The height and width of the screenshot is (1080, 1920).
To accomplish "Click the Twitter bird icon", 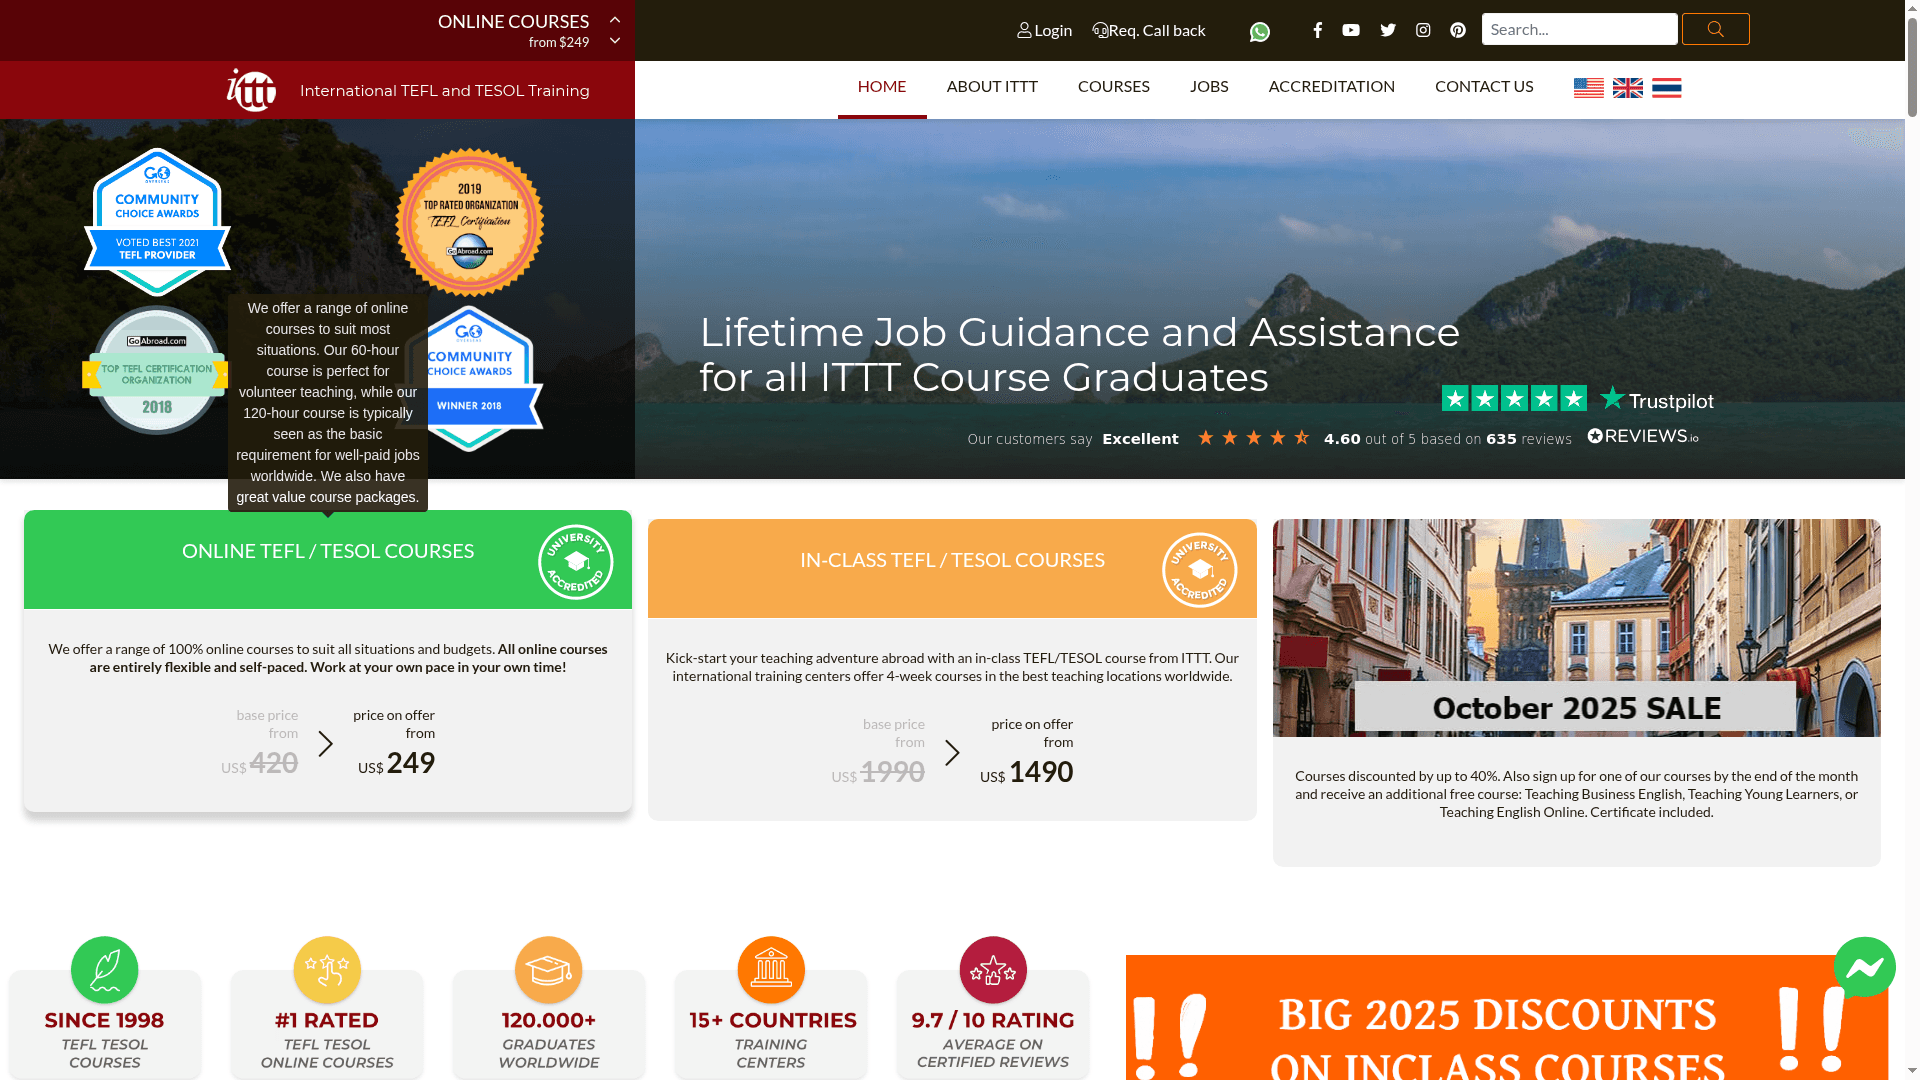I will 1388,29.
